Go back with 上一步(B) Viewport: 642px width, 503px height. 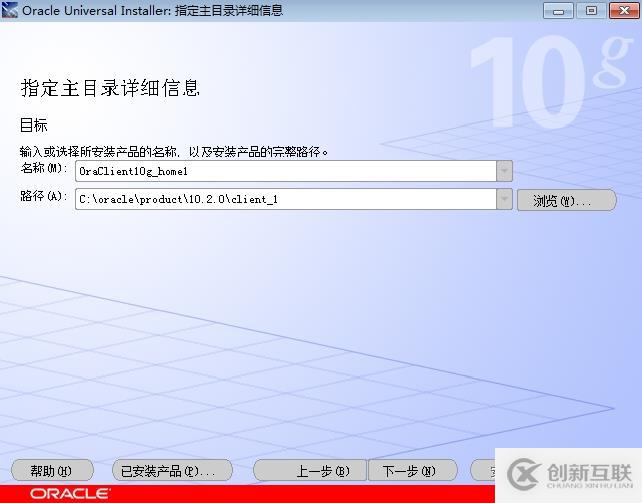click(x=310, y=471)
